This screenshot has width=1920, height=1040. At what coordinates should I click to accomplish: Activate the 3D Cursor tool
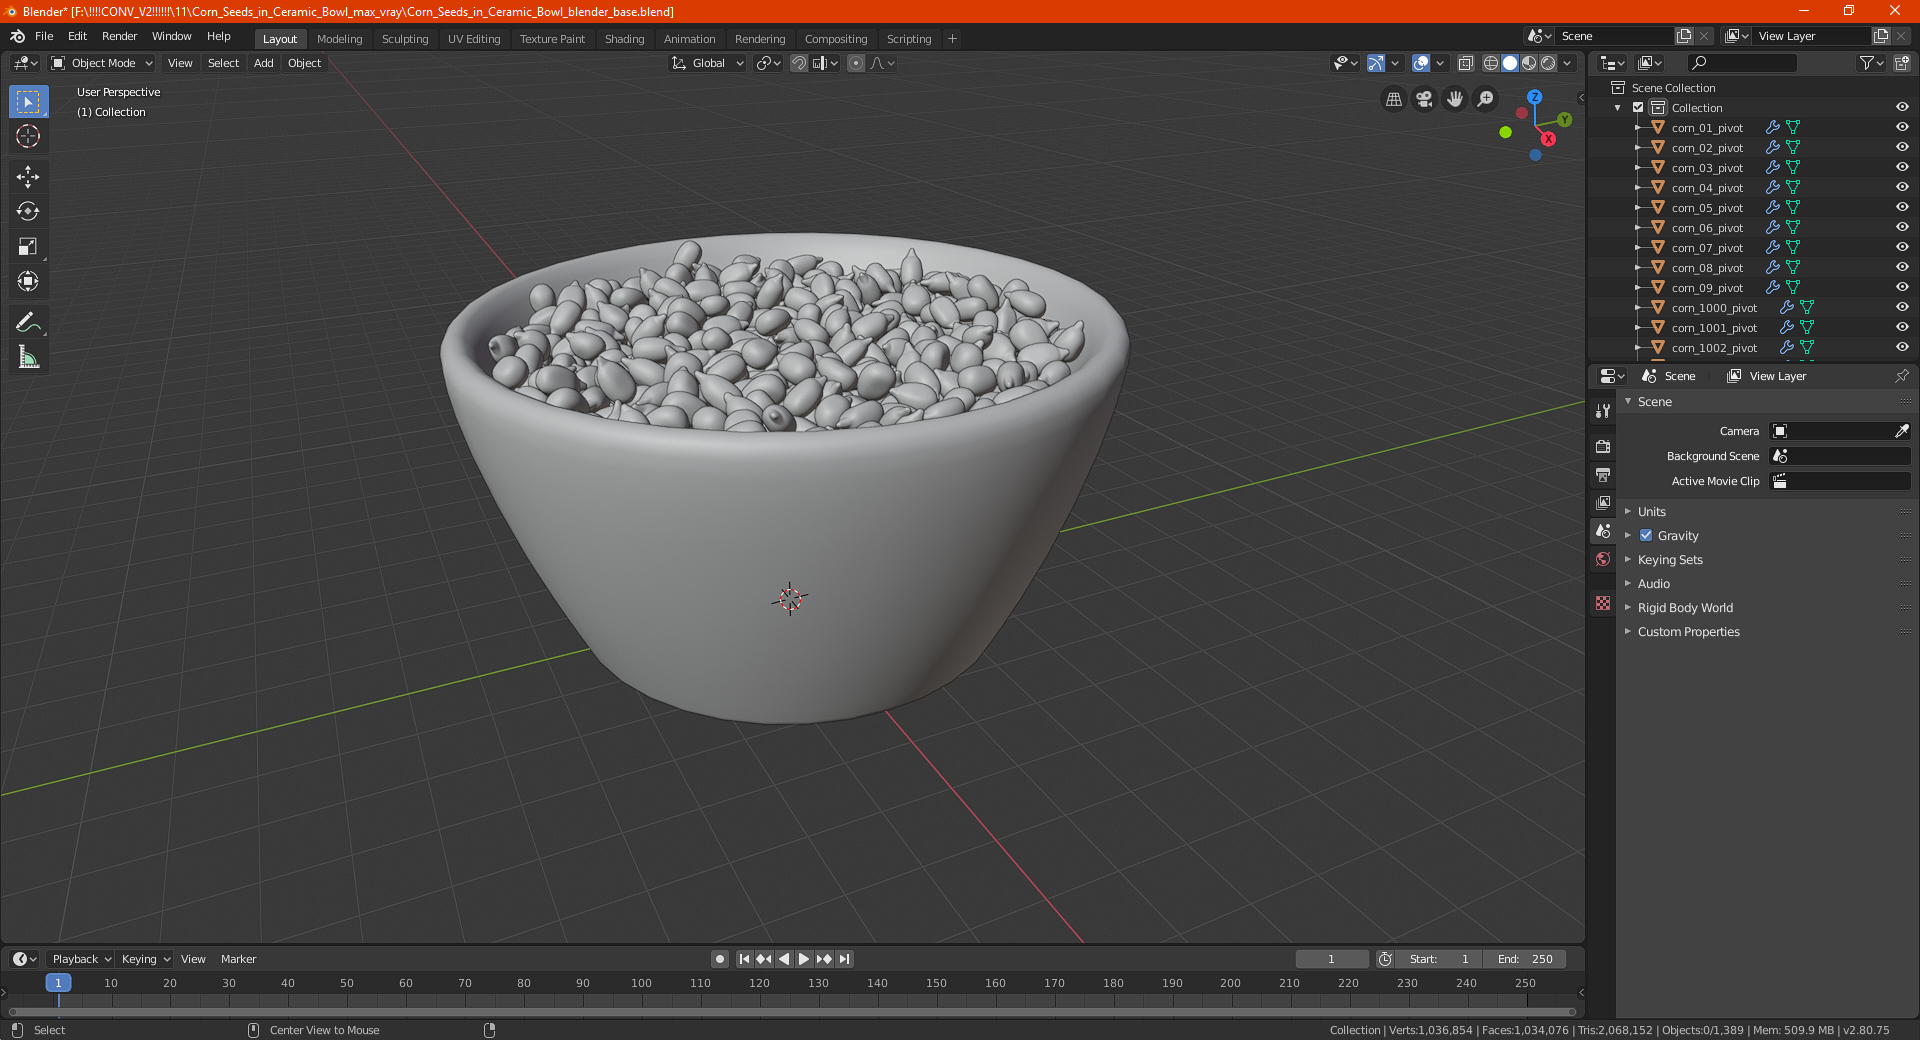click(x=28, y=136)
